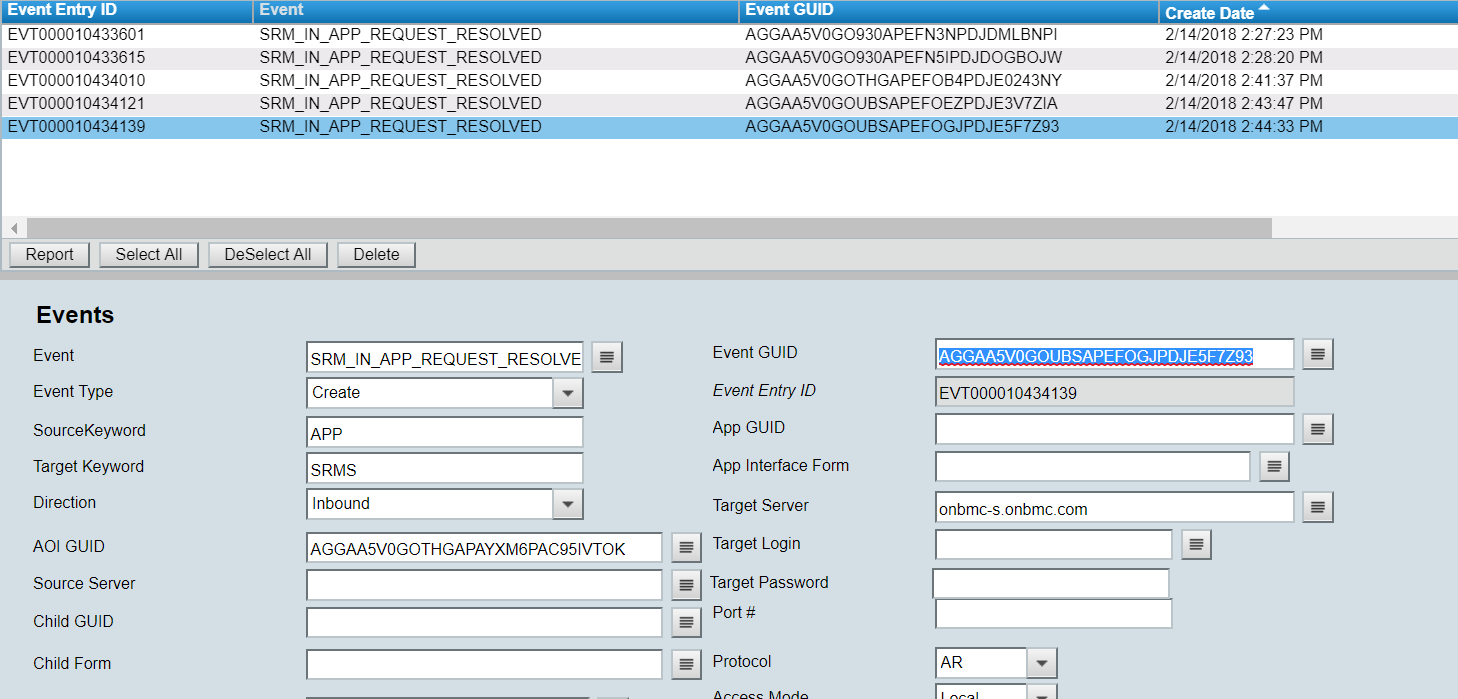Focus the Target Keyword field containing SRMS
This screenshot has height=699, width=1458.
click(445, 469)
